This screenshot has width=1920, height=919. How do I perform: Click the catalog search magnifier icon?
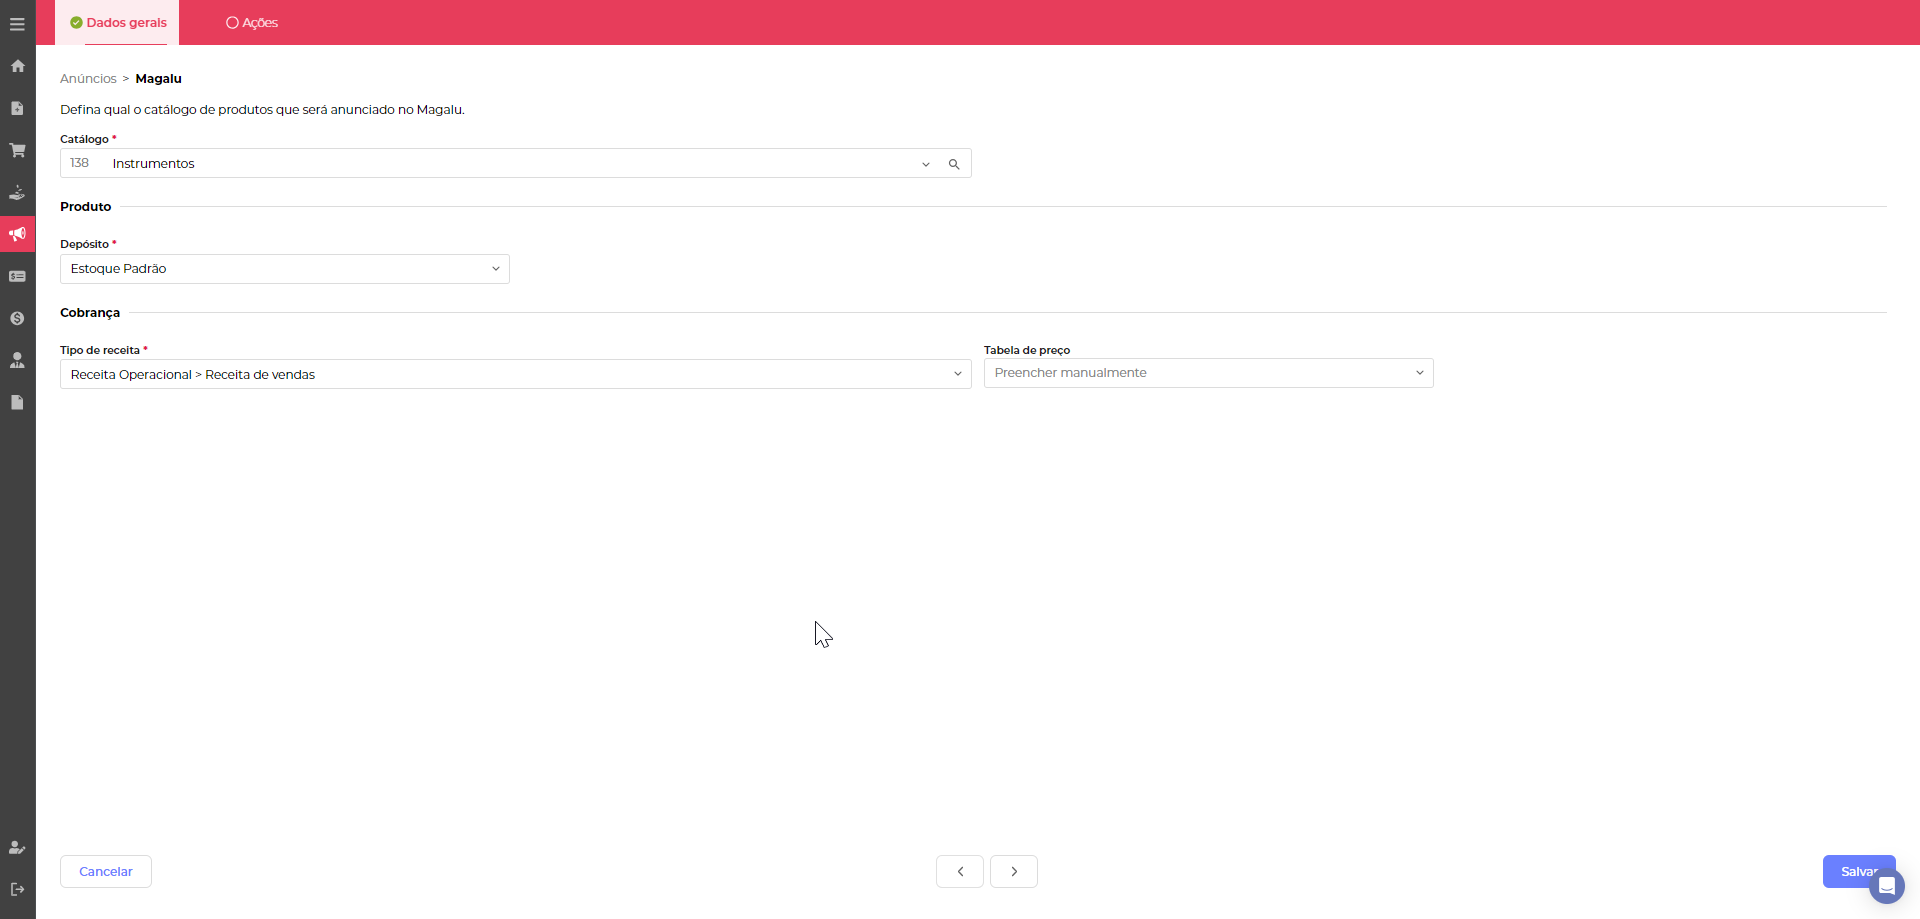click(x=954, y=164)
